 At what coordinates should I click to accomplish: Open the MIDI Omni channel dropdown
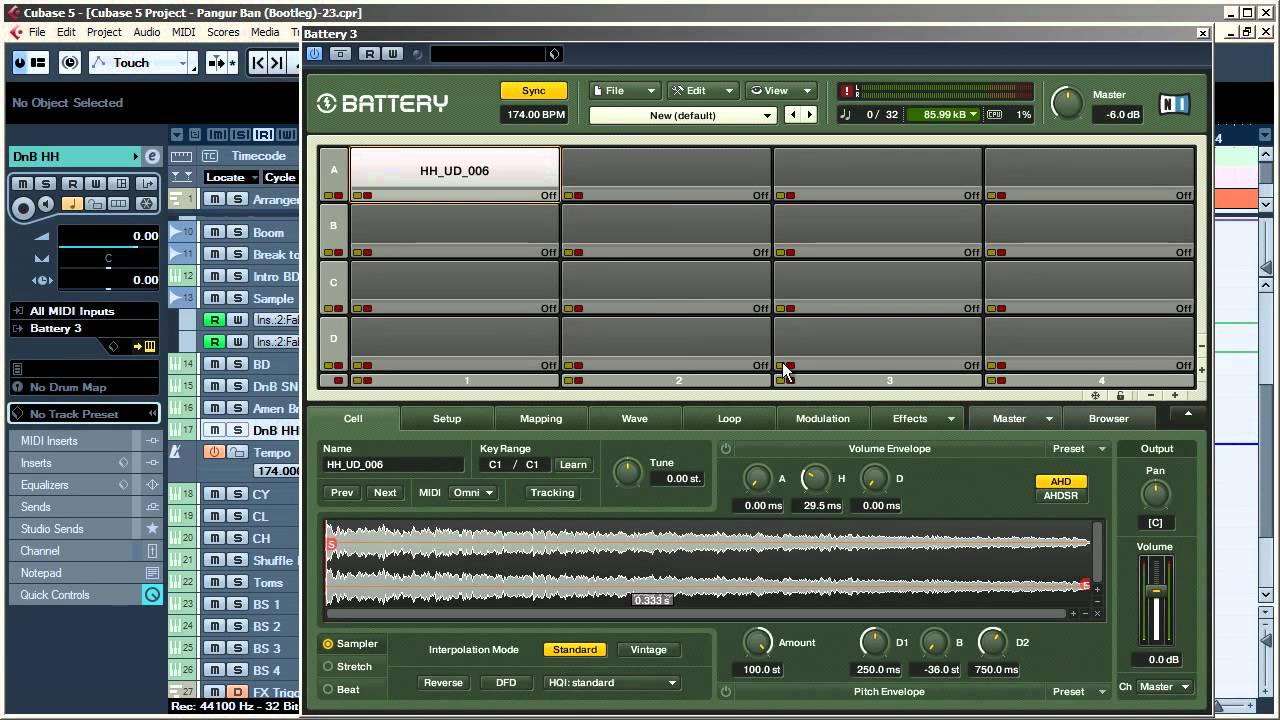(x=473, y=493)
